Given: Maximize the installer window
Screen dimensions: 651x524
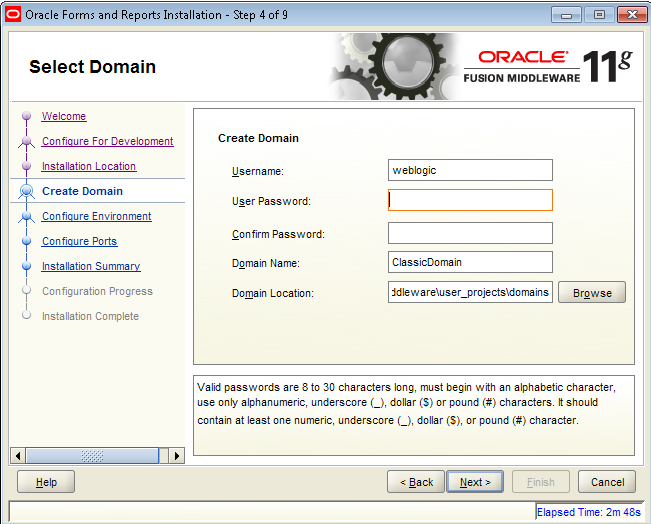Looking at the screenshot, I should [599, 15].
